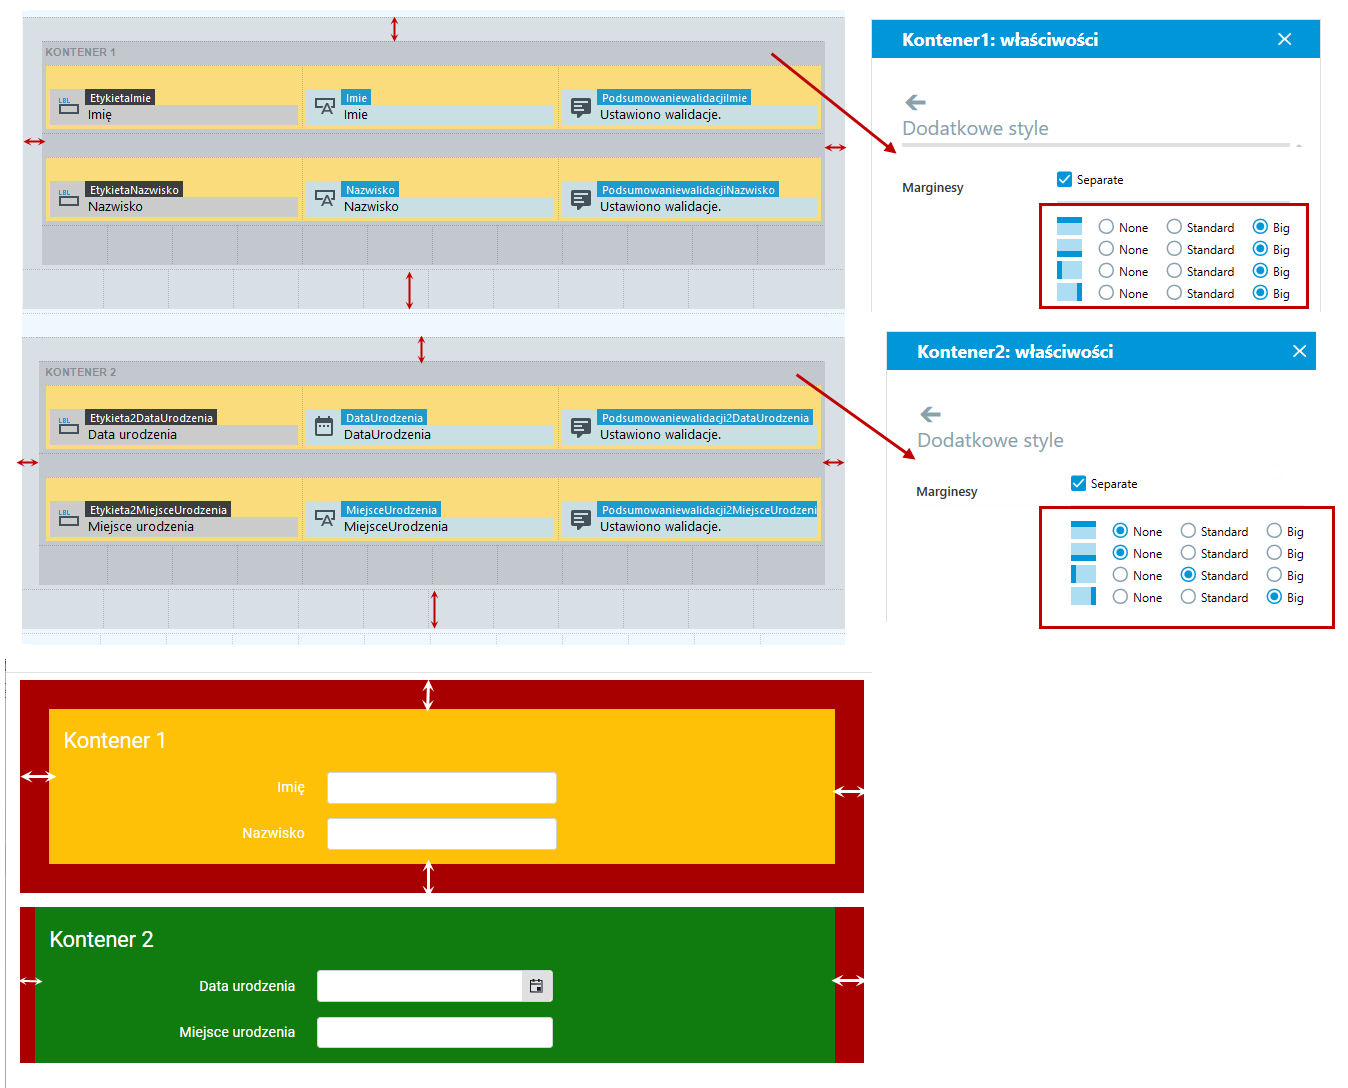Image resolution: width=1348 pixels, height=1088 pixels.
Task: Set Kontener2 right margin to Standard
Action: click(x=1188, y=597)
